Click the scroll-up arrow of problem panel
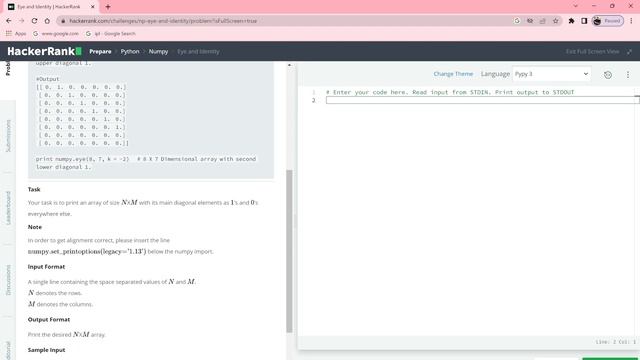 coord(289,65)
